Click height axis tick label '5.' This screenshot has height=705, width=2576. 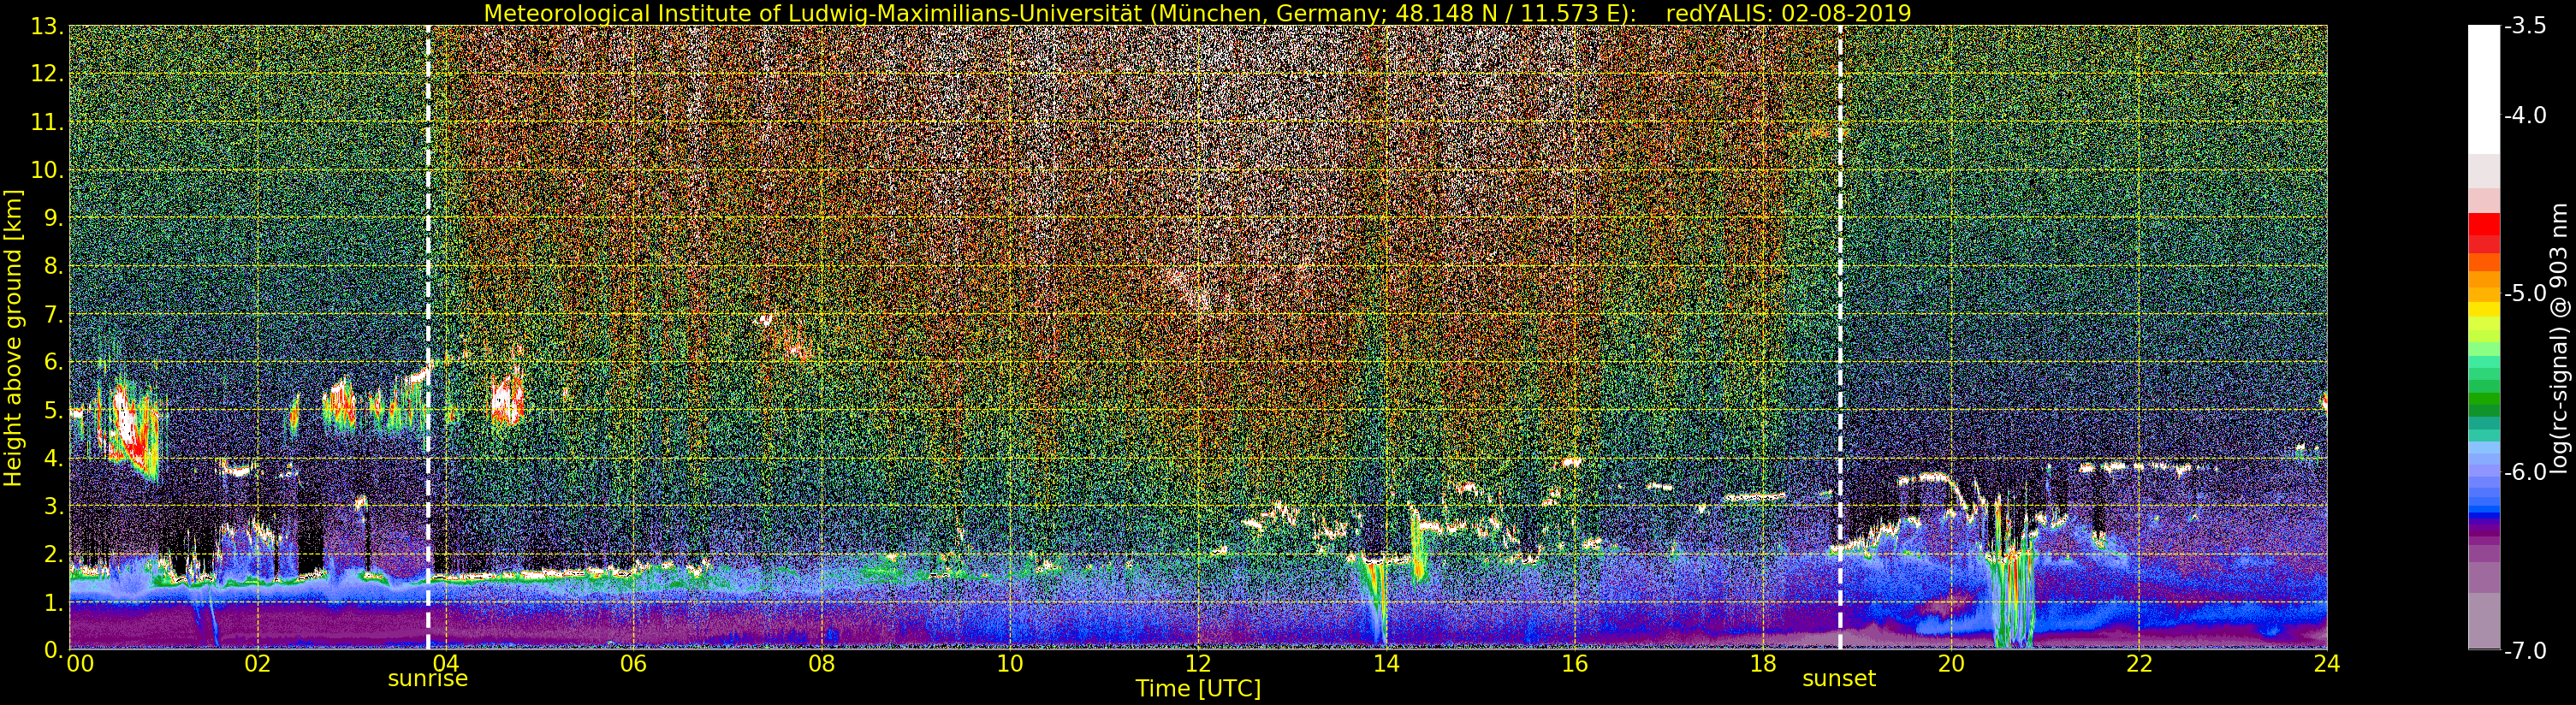pos(54,410)
